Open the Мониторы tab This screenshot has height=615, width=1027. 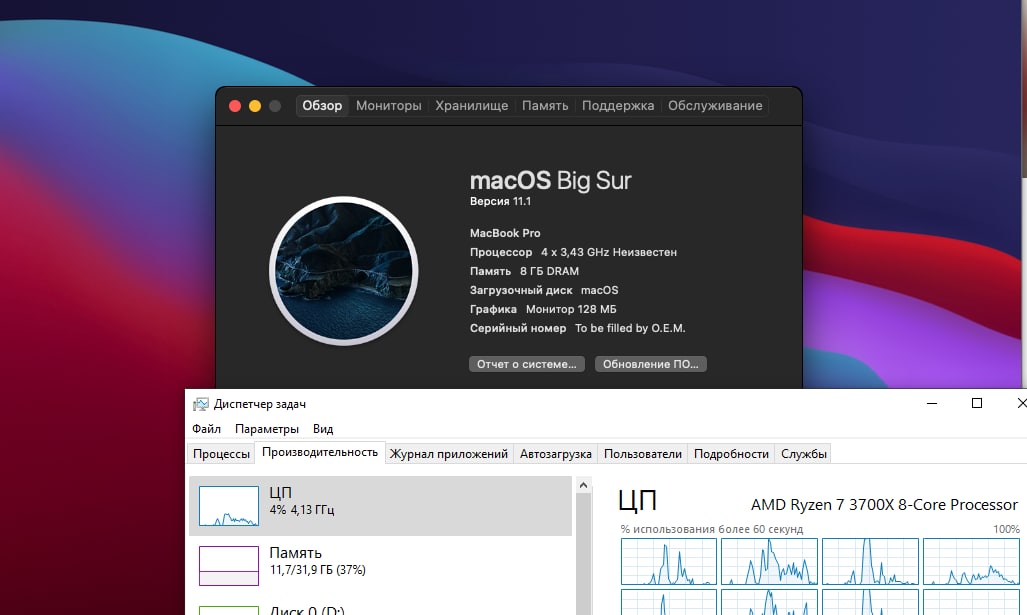(x=388, y=105)
